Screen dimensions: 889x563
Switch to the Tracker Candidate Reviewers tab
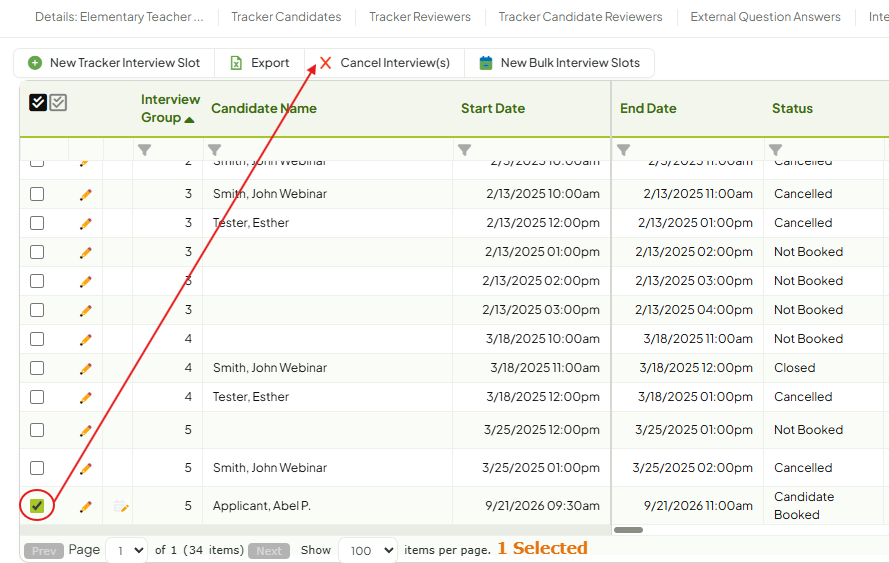point(581,17)
